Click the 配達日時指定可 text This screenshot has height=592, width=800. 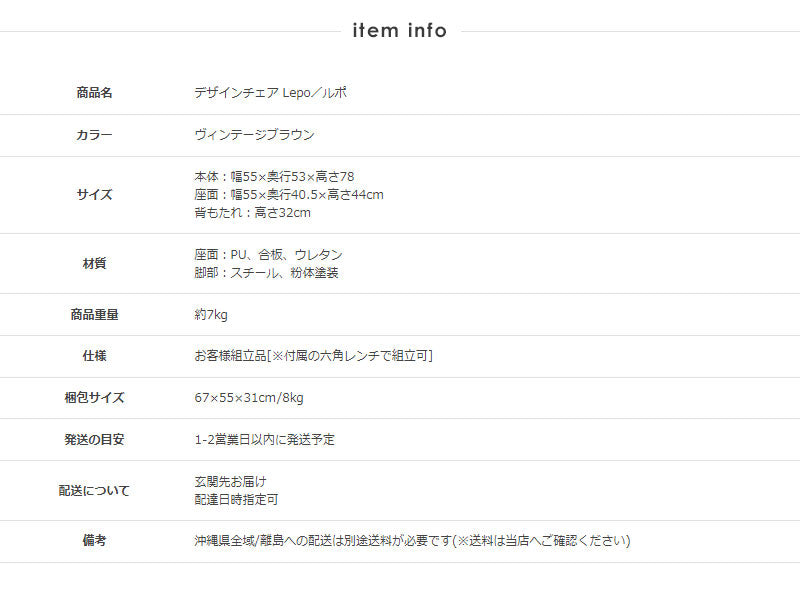[x=236, y=499]
